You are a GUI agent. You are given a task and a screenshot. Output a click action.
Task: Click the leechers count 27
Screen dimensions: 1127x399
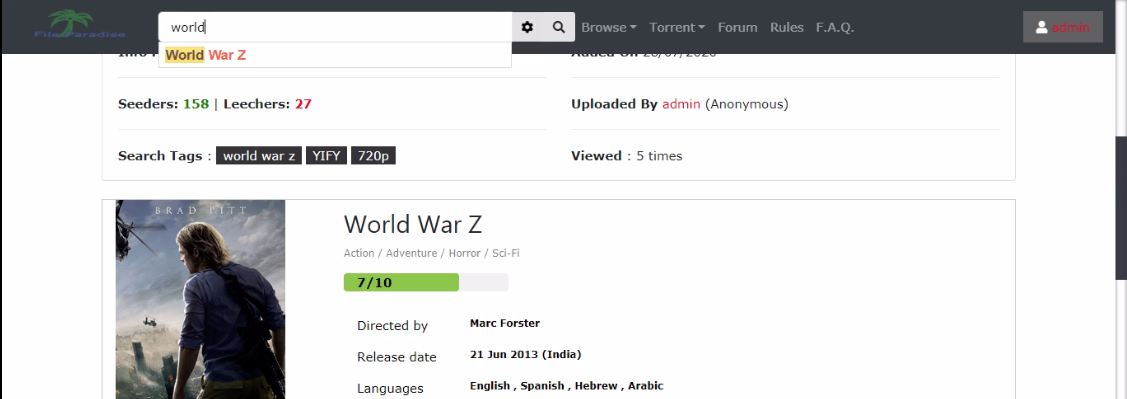pos(303,104)
